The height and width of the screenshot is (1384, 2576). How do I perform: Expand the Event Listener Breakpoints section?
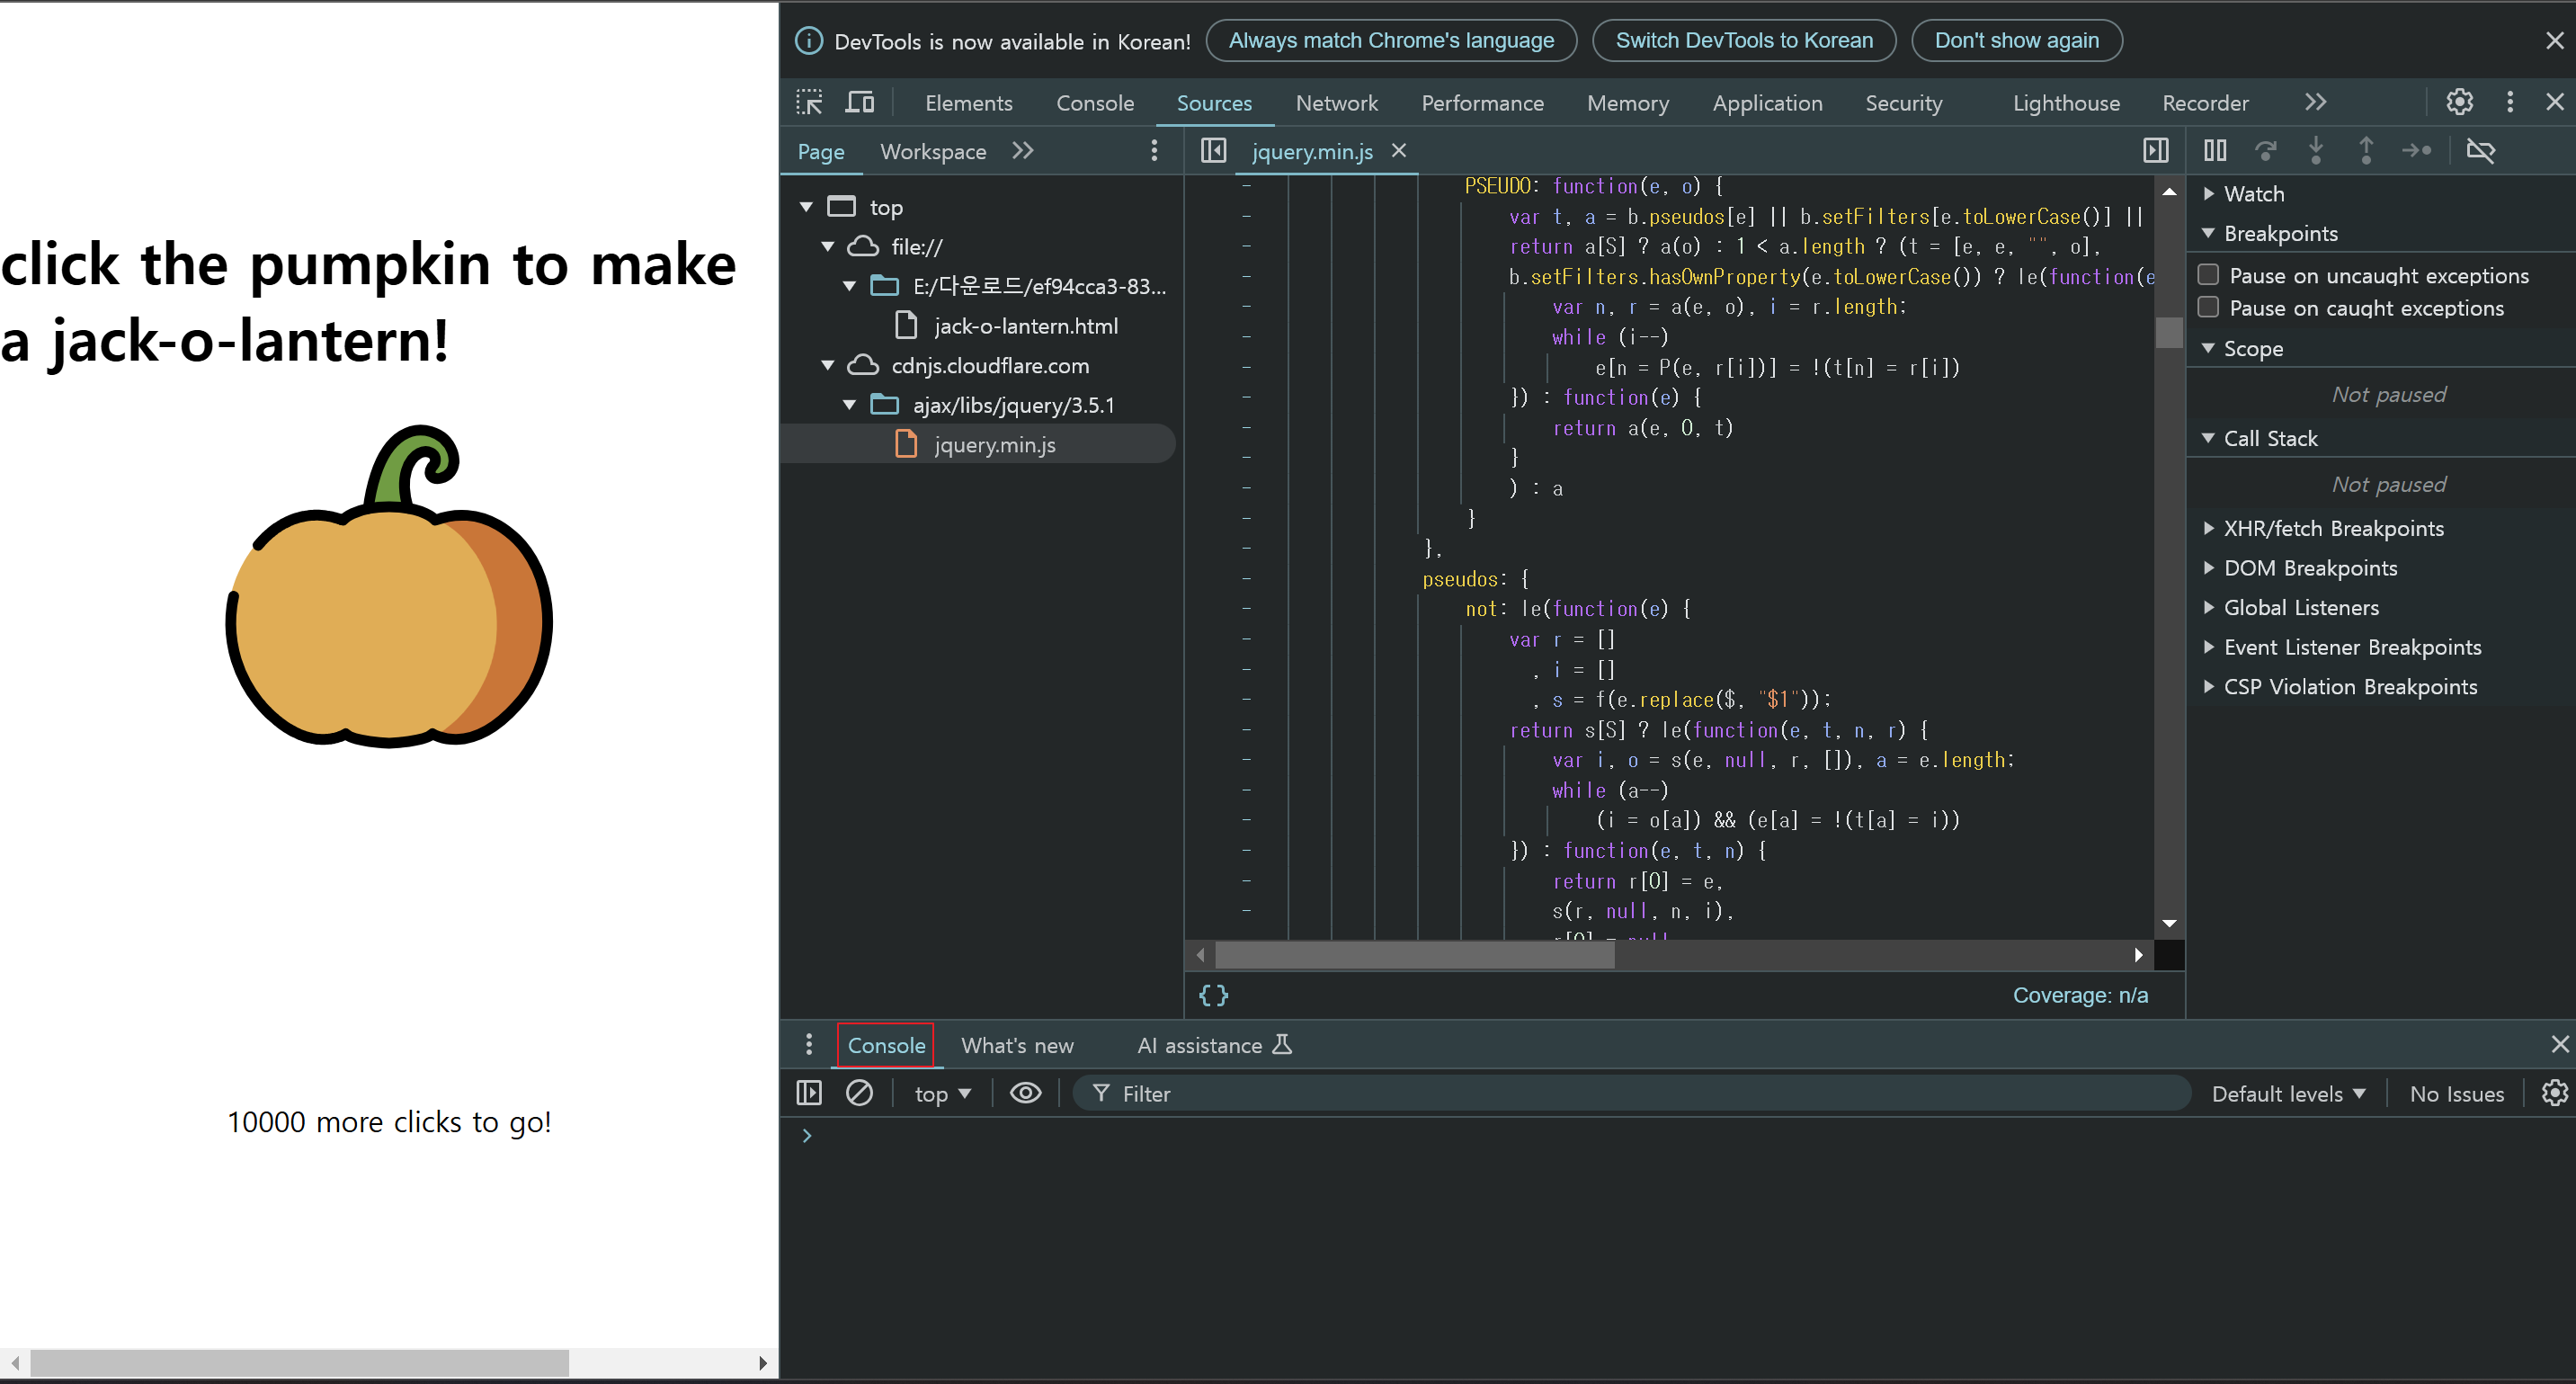pos(2351,647)
